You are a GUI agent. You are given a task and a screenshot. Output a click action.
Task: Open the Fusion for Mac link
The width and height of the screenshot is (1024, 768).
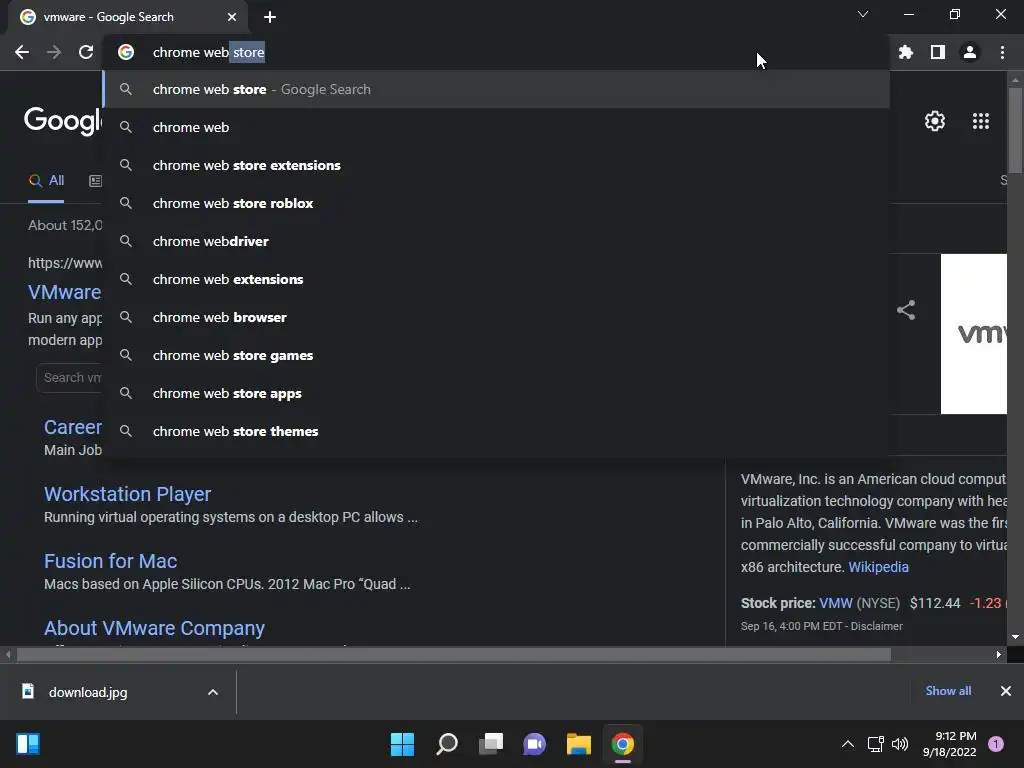tap(110, 561)
